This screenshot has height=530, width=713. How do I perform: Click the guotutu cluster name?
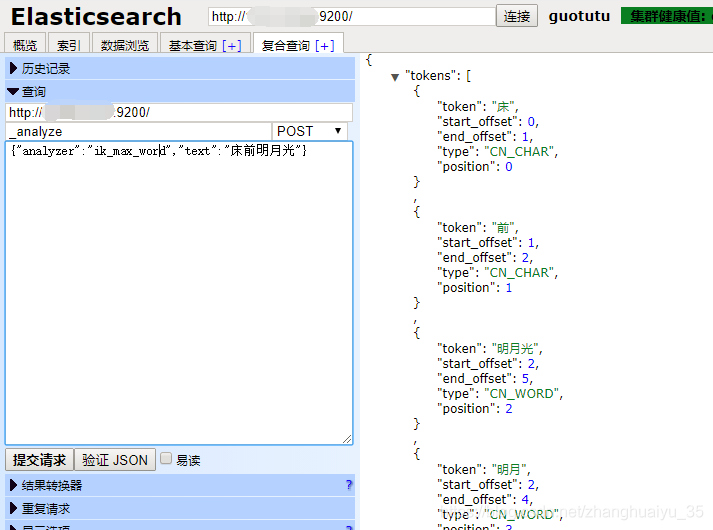(579, 16)
